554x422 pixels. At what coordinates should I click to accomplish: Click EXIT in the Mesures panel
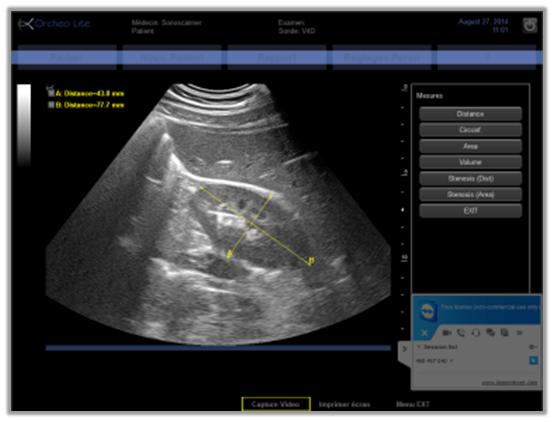click(x=470, y=211)
